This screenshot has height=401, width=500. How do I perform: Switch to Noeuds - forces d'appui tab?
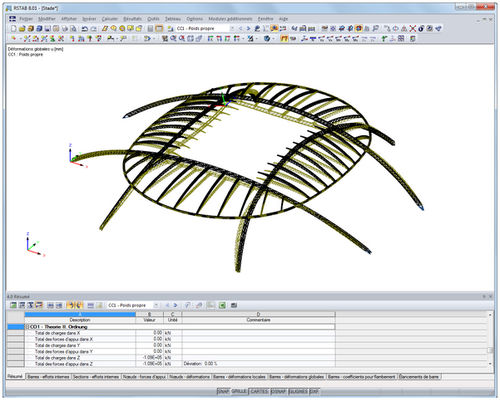click(144, 377)
